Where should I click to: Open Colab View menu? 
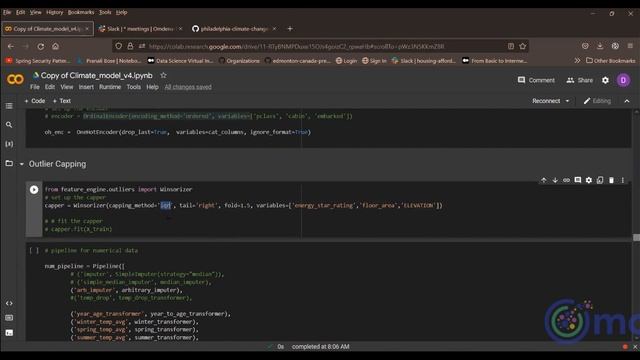click(x=67, y=87)
